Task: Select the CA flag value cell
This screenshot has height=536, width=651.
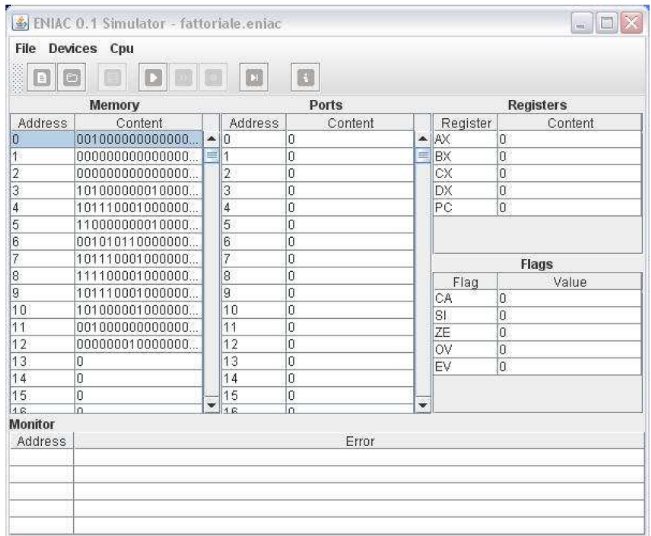Action: 570,299
